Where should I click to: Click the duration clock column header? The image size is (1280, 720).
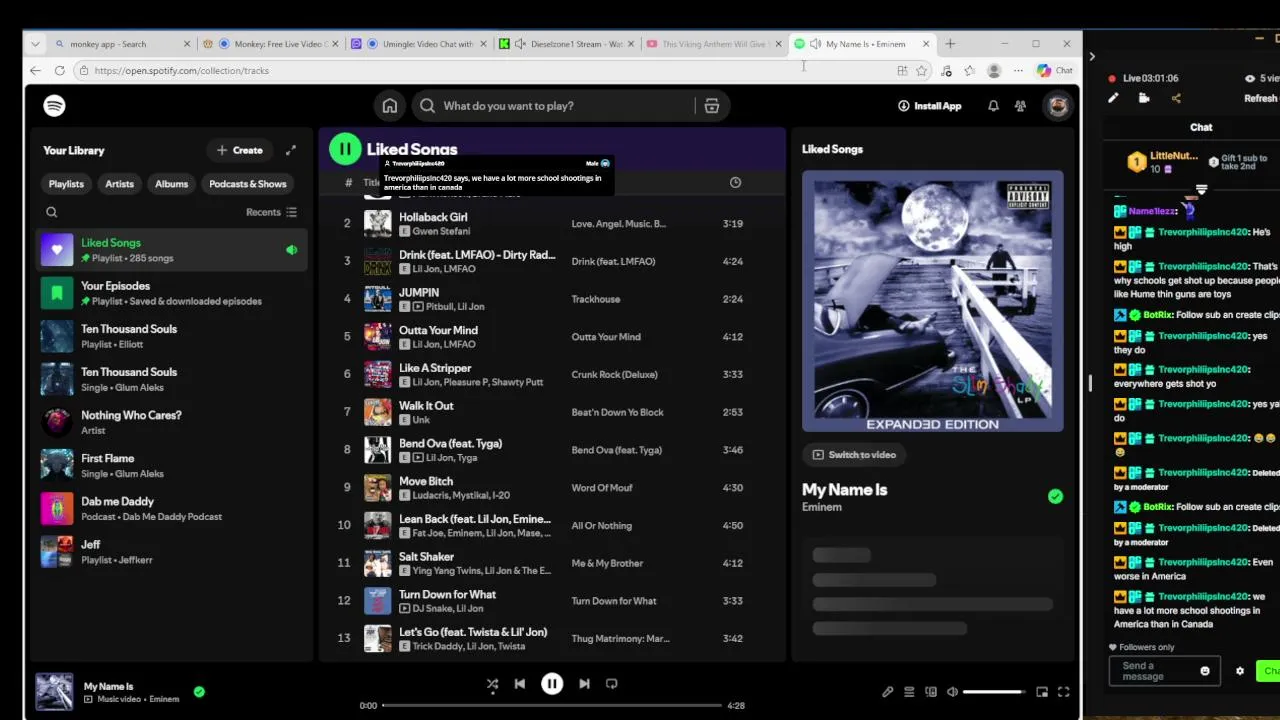coord(735,182)
